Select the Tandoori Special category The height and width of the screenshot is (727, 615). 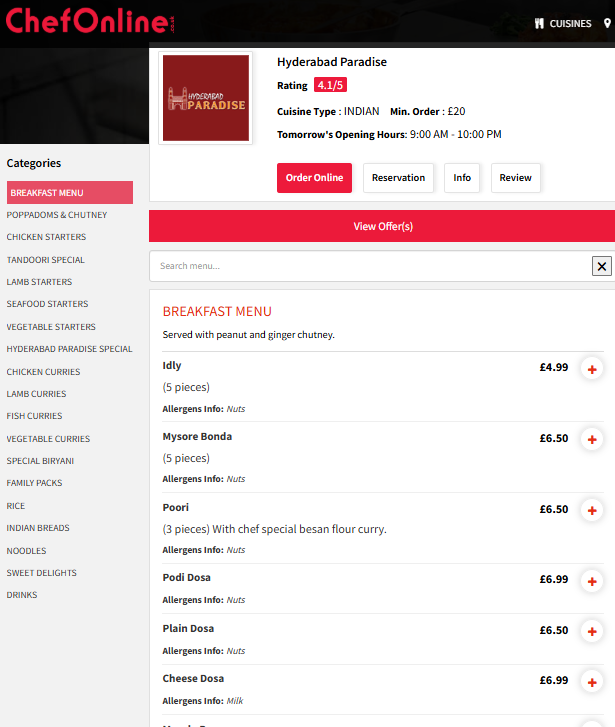45,260
